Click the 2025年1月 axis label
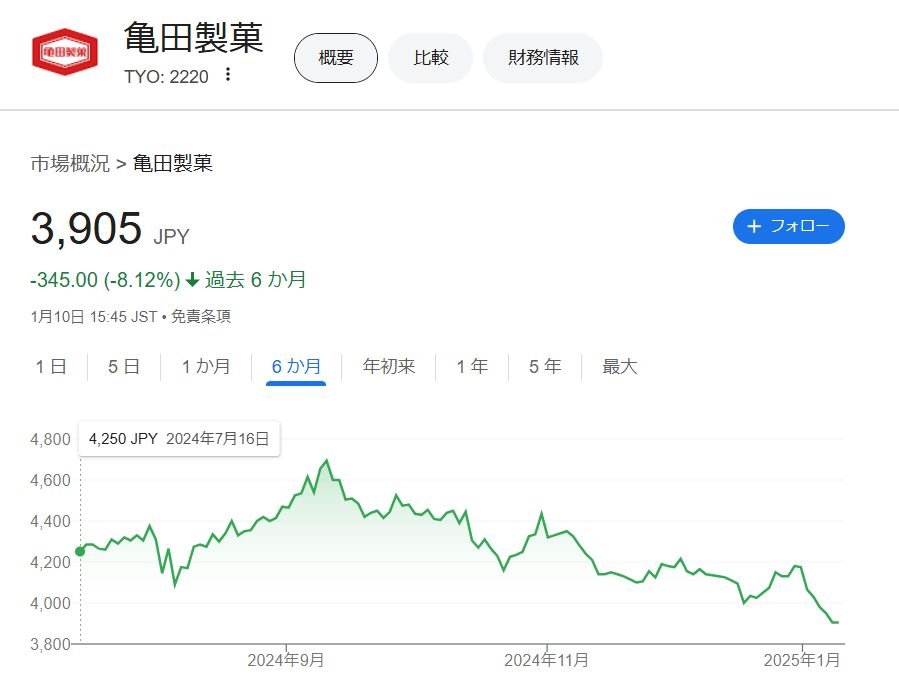Image resolution: width=899 pixels, height=684 pixels. point(802,660)
